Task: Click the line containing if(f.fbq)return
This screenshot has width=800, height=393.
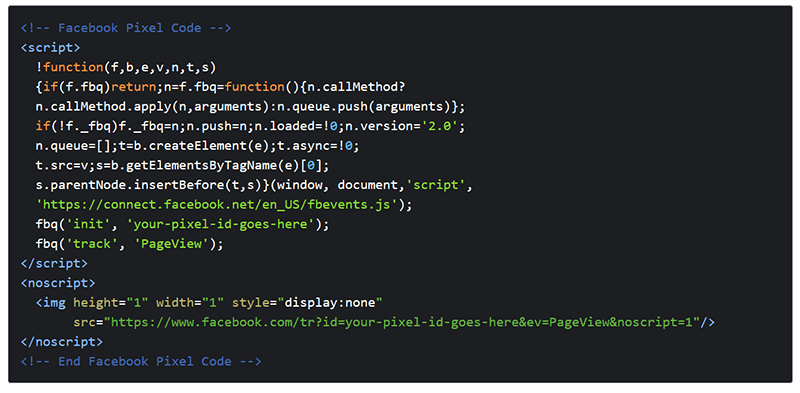Action: (x=220, y=87)
